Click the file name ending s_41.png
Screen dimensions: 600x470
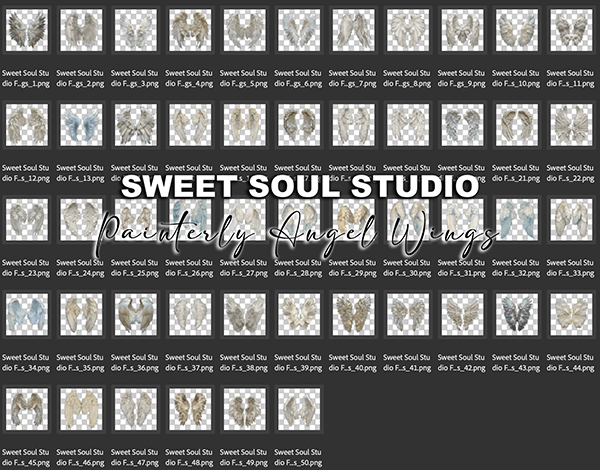click(407, 362)
